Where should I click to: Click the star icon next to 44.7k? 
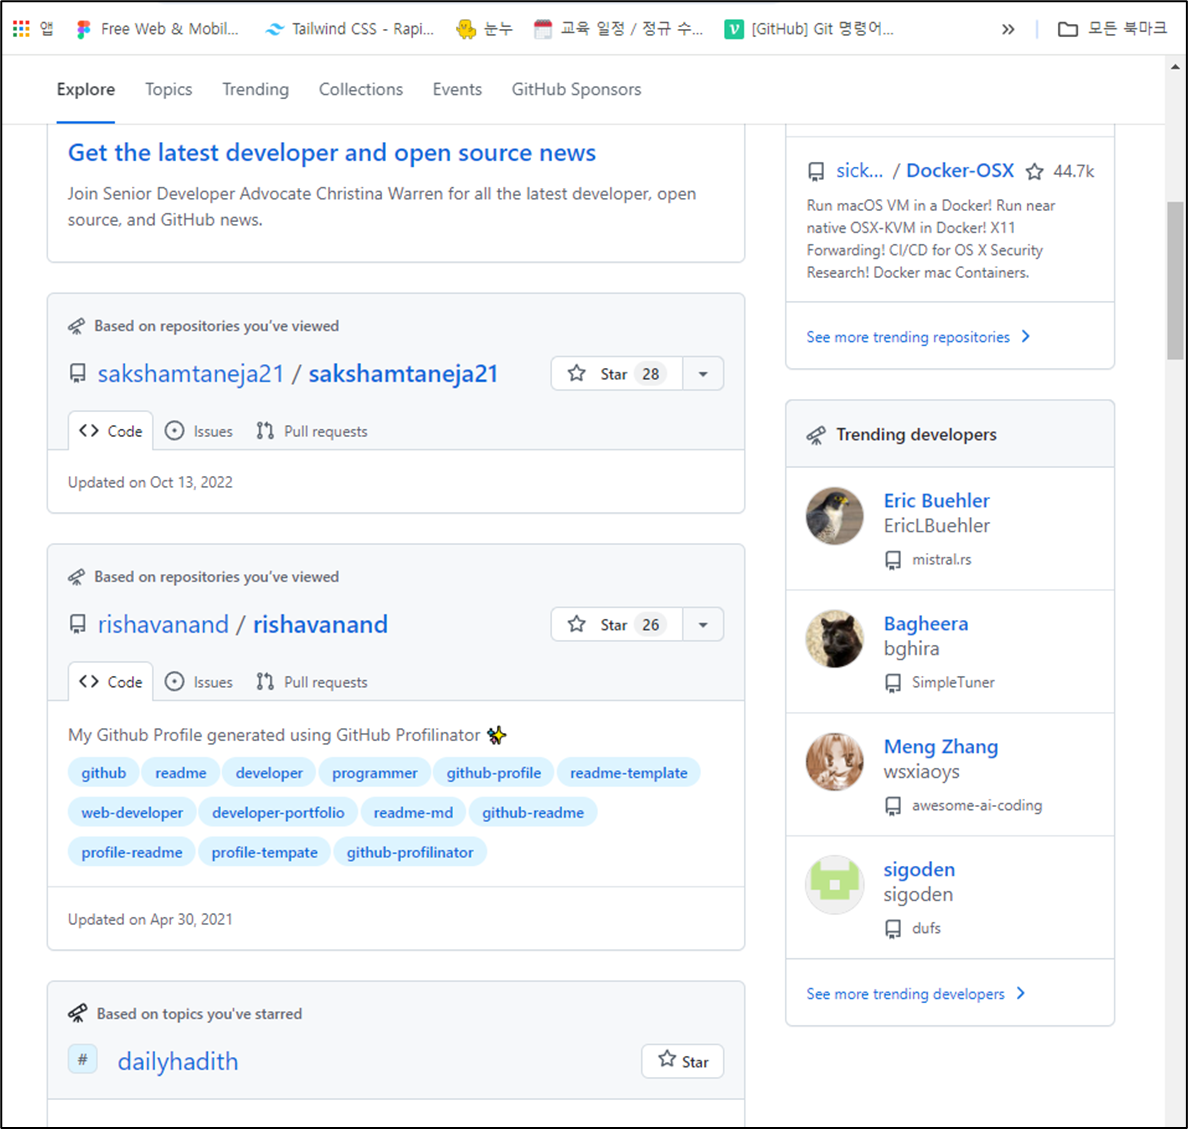pos(1034,171)
